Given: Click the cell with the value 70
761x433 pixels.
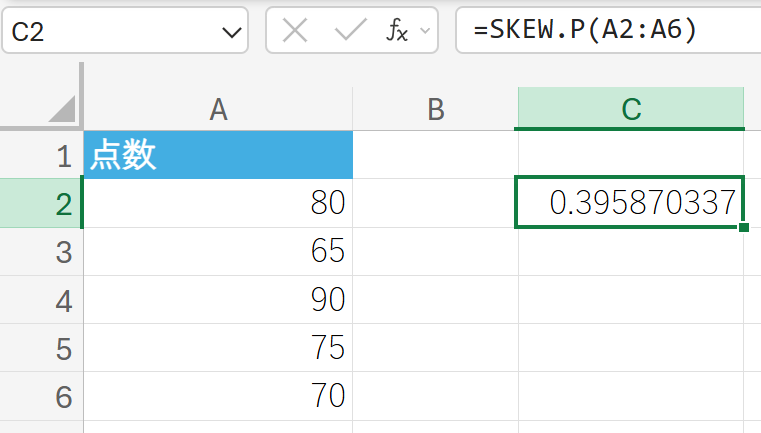Looking at the screenshot, I should coord(218,397).
